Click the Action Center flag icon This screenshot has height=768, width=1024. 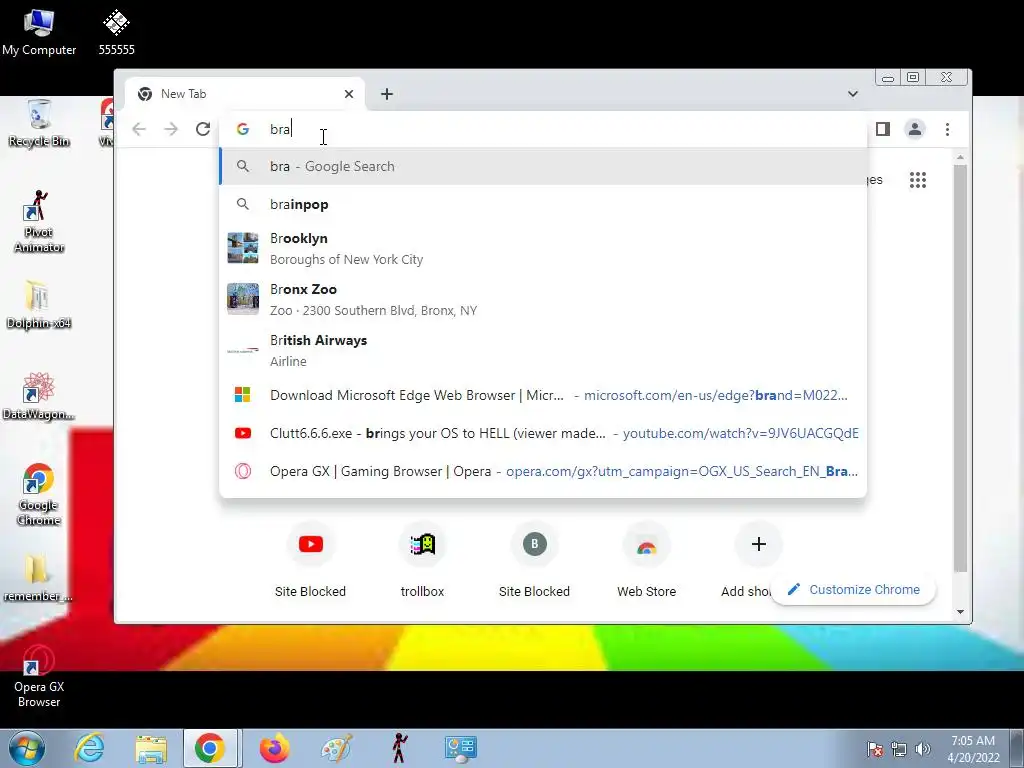coord(875,749)
